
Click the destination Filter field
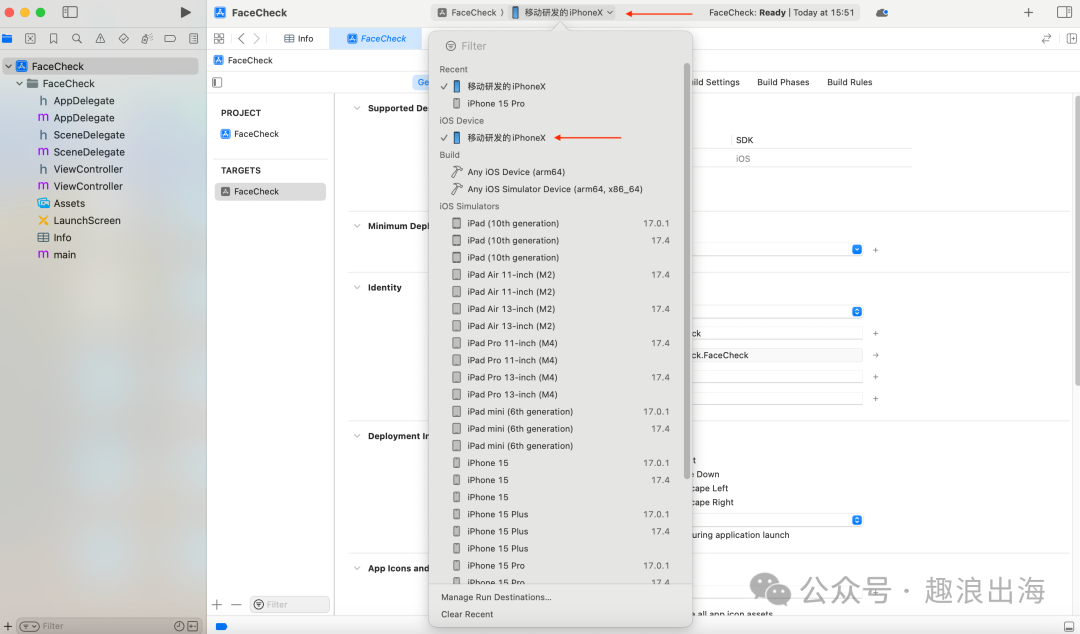coord(560,46)
